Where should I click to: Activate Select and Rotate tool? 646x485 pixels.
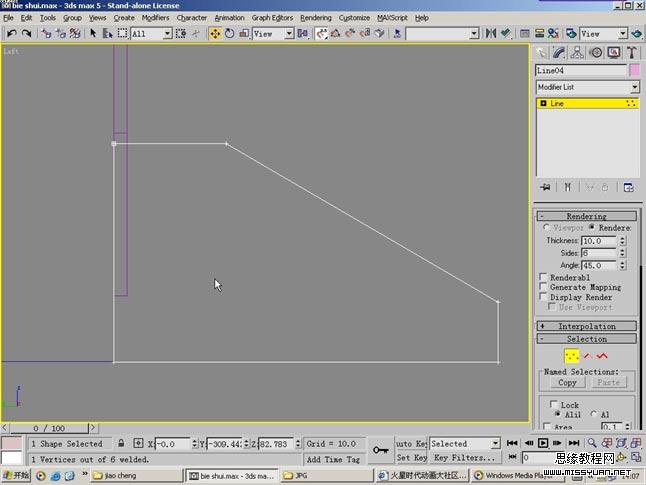pyautogui.click(x=229, y=33)
